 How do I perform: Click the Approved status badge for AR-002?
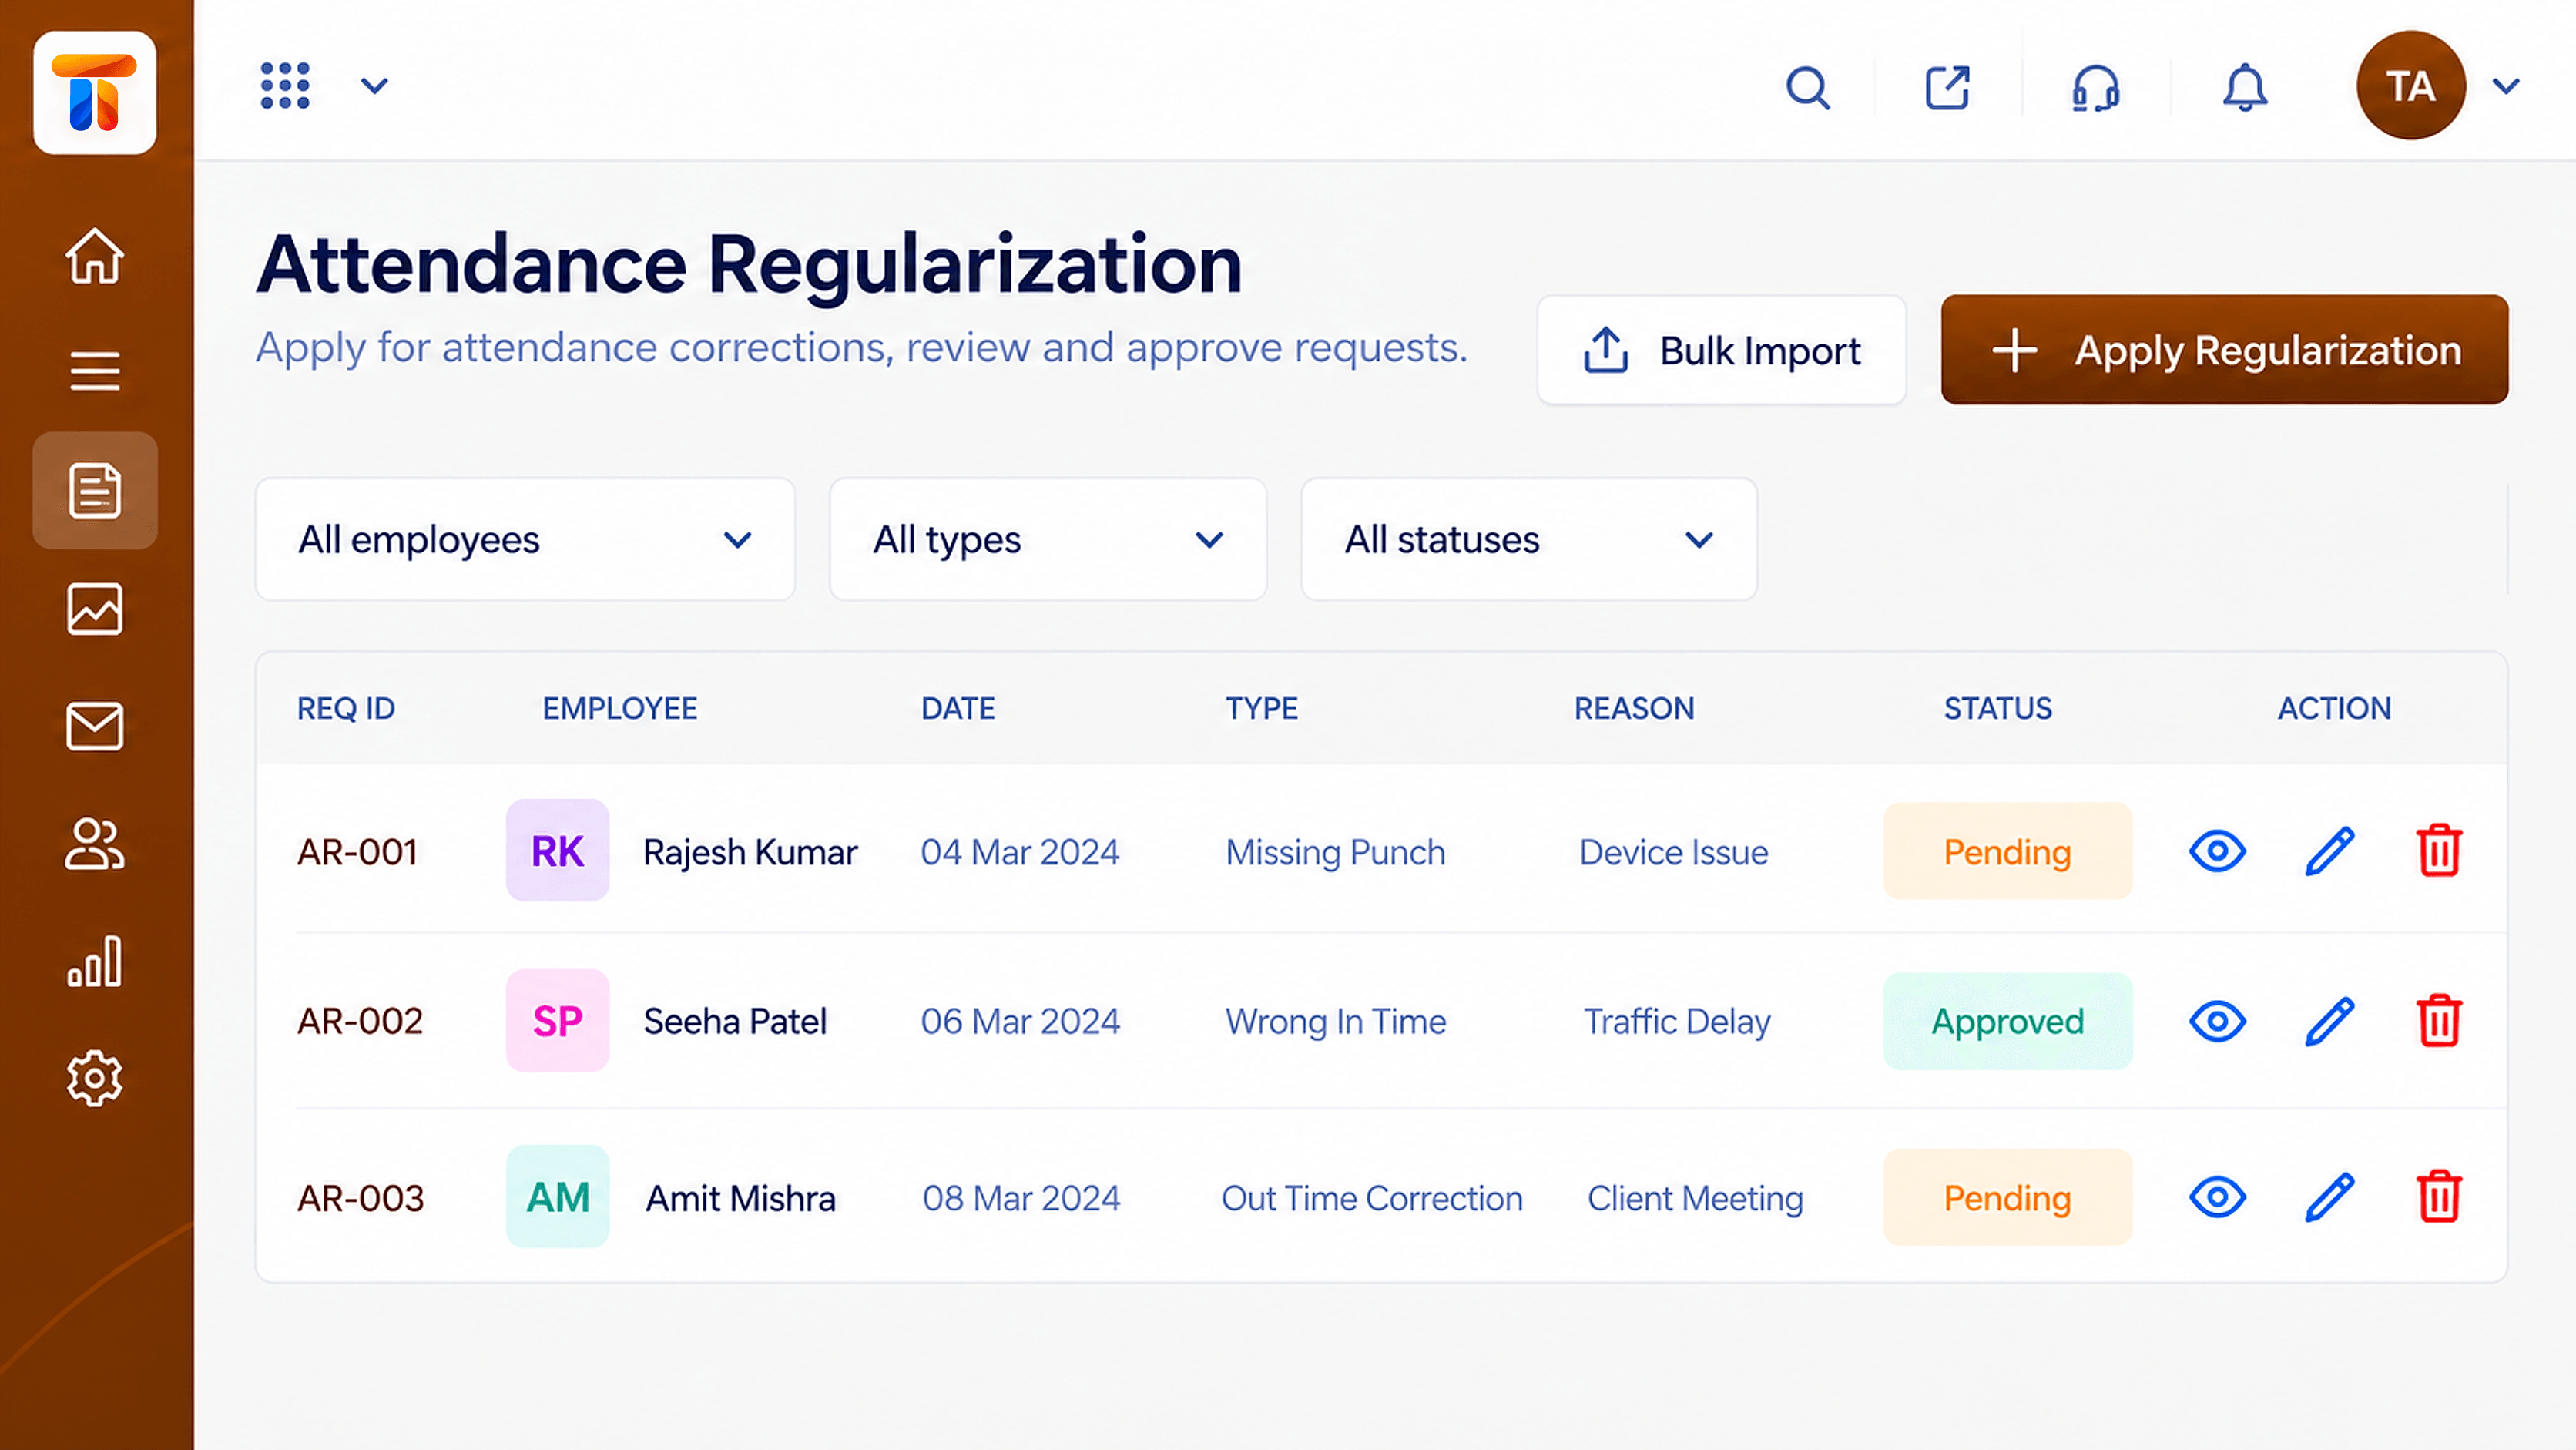click(x=2007, y=1021)
